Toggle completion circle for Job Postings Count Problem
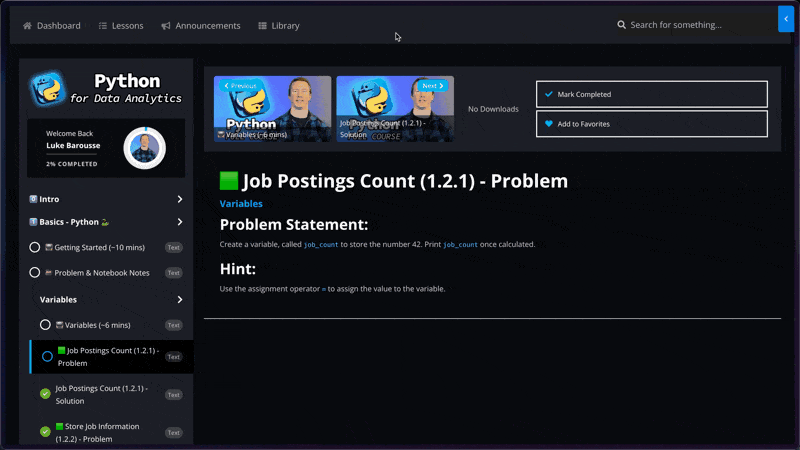The width and height of the screenshot is (800, 450). (47, 357)
